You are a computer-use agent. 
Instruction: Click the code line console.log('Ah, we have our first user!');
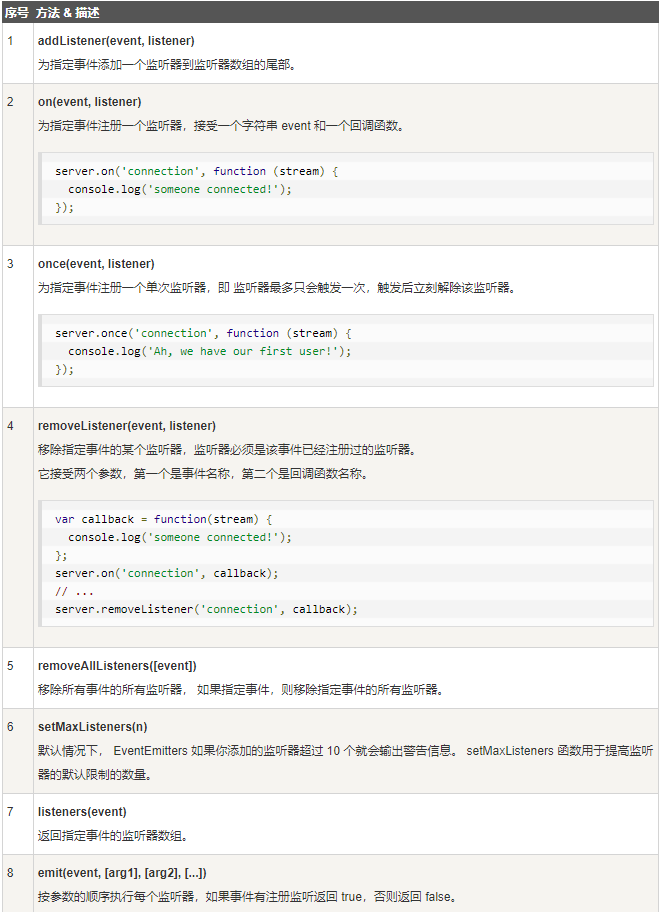pos(209,351)
